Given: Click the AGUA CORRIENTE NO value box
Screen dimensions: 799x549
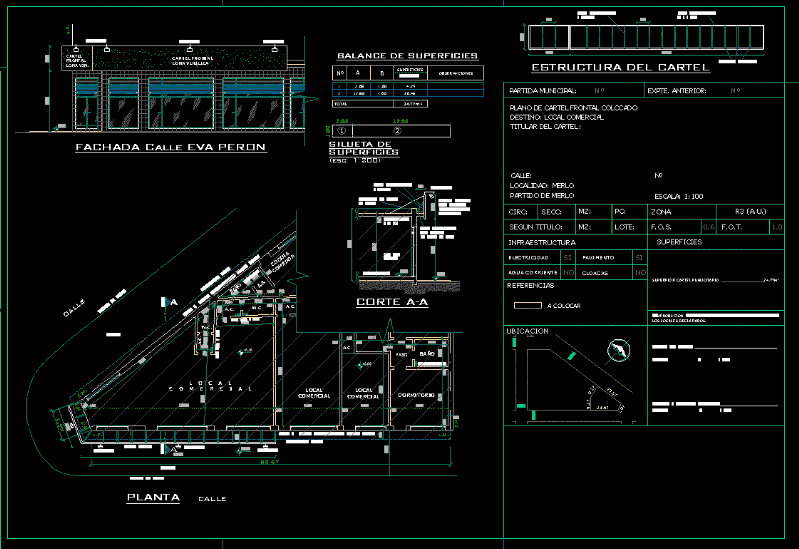Looking at the screenshot, I should [x=568, y=272].
